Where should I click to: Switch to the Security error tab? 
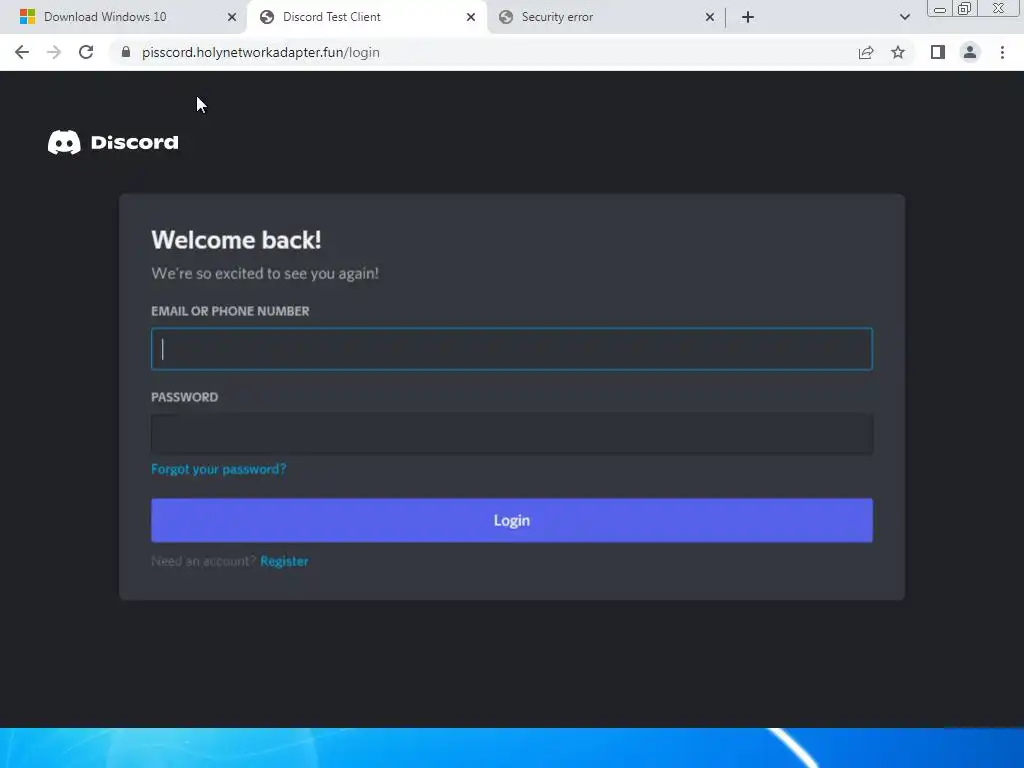point(605,17)
